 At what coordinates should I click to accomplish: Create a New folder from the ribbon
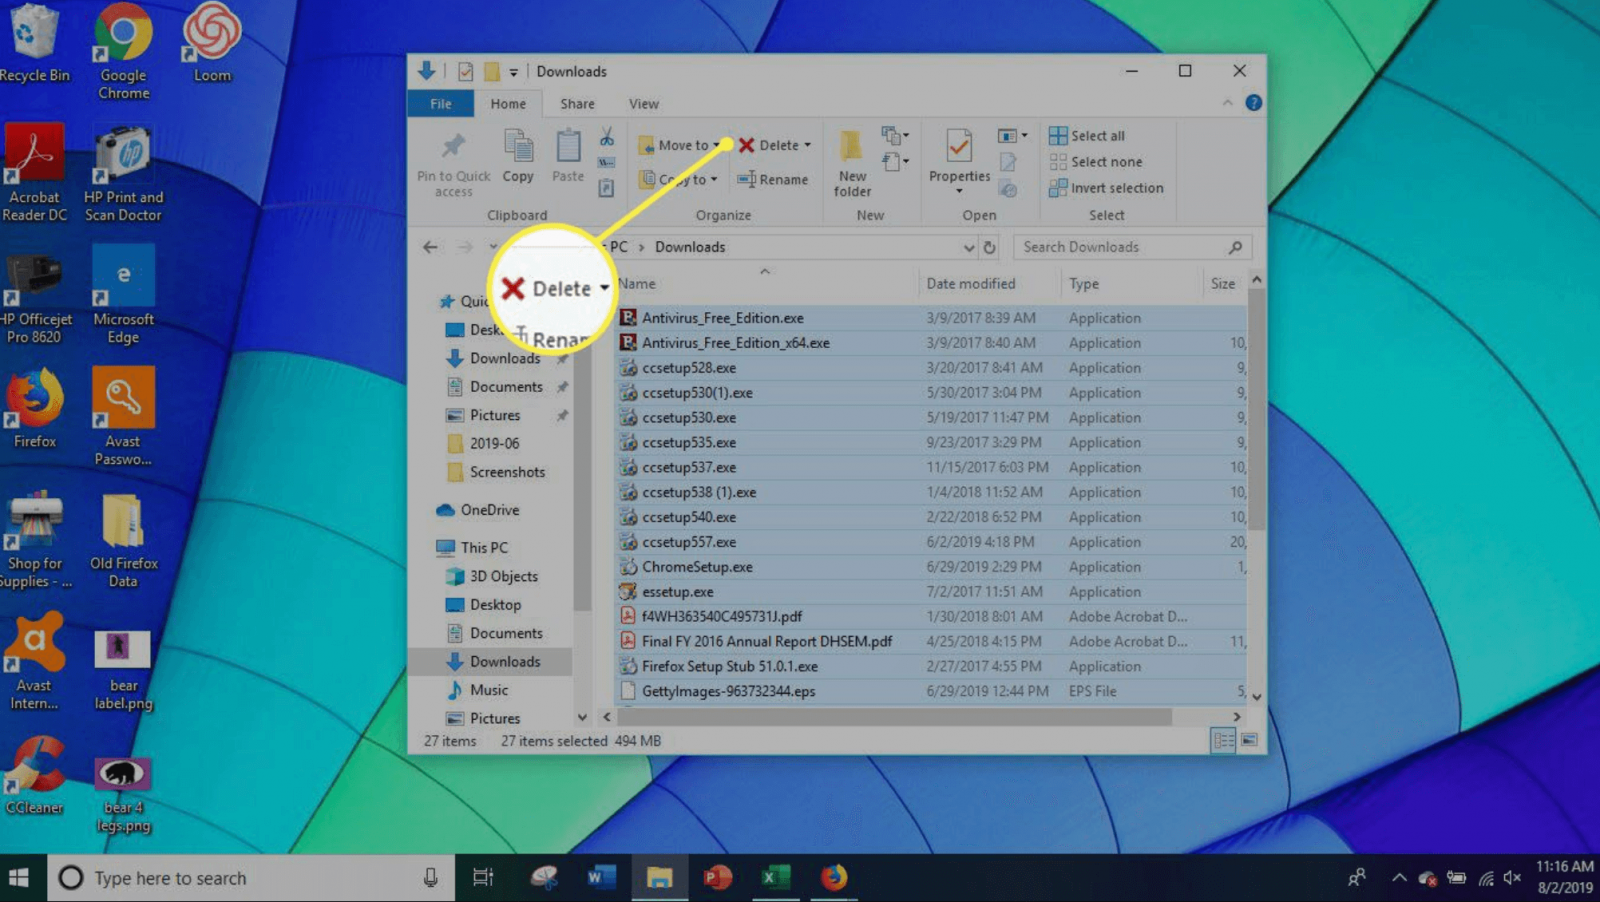coord(852,164)
